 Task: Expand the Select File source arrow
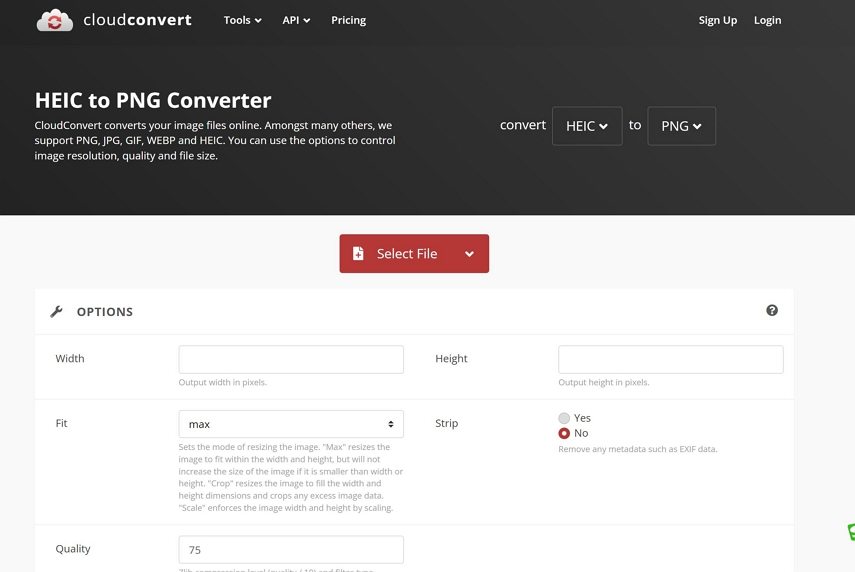coord(469,254)
